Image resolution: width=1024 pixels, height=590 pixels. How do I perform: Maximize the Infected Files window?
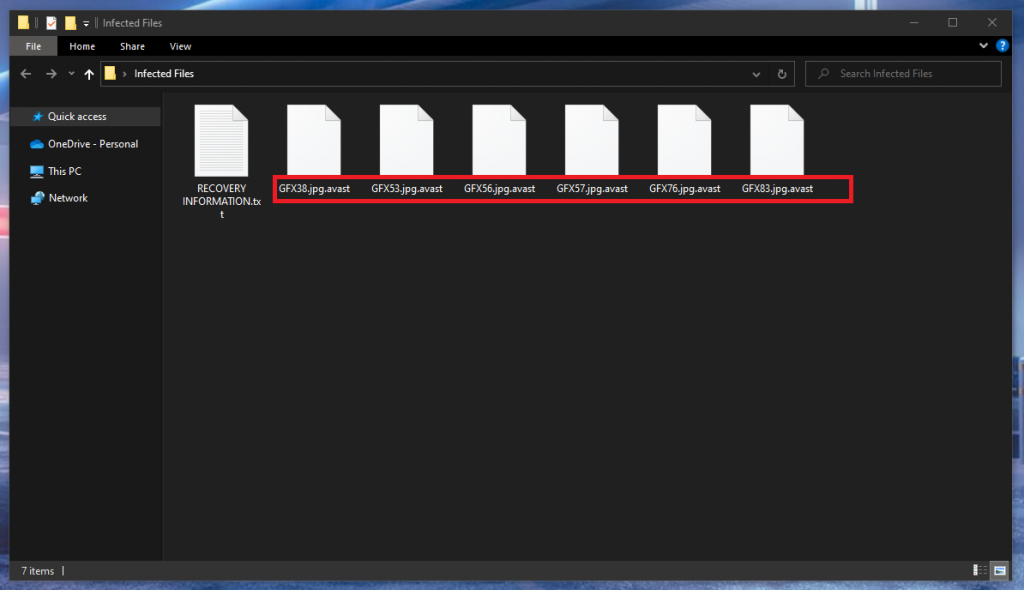click(953, 23)
